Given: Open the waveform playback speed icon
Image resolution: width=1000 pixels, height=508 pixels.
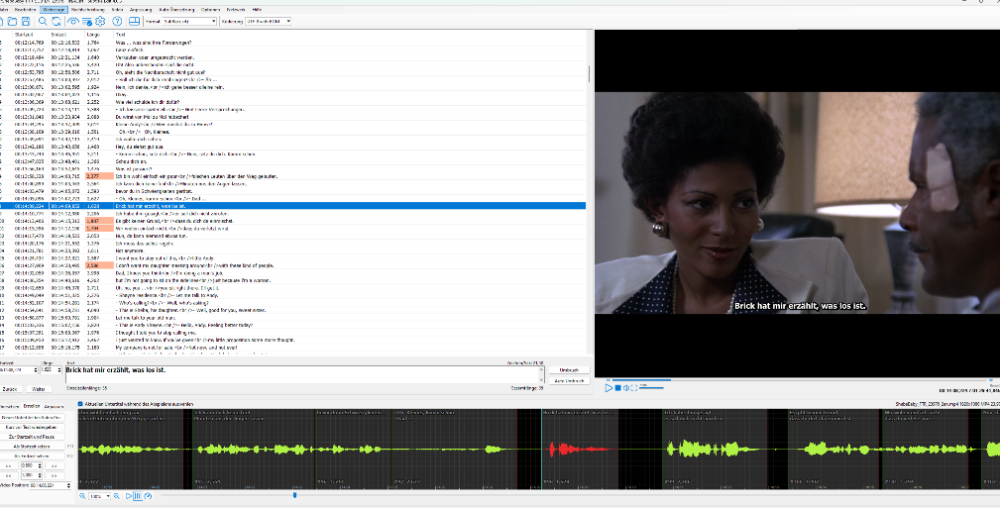Looking at the screenshot, I should tap(148, 496).
